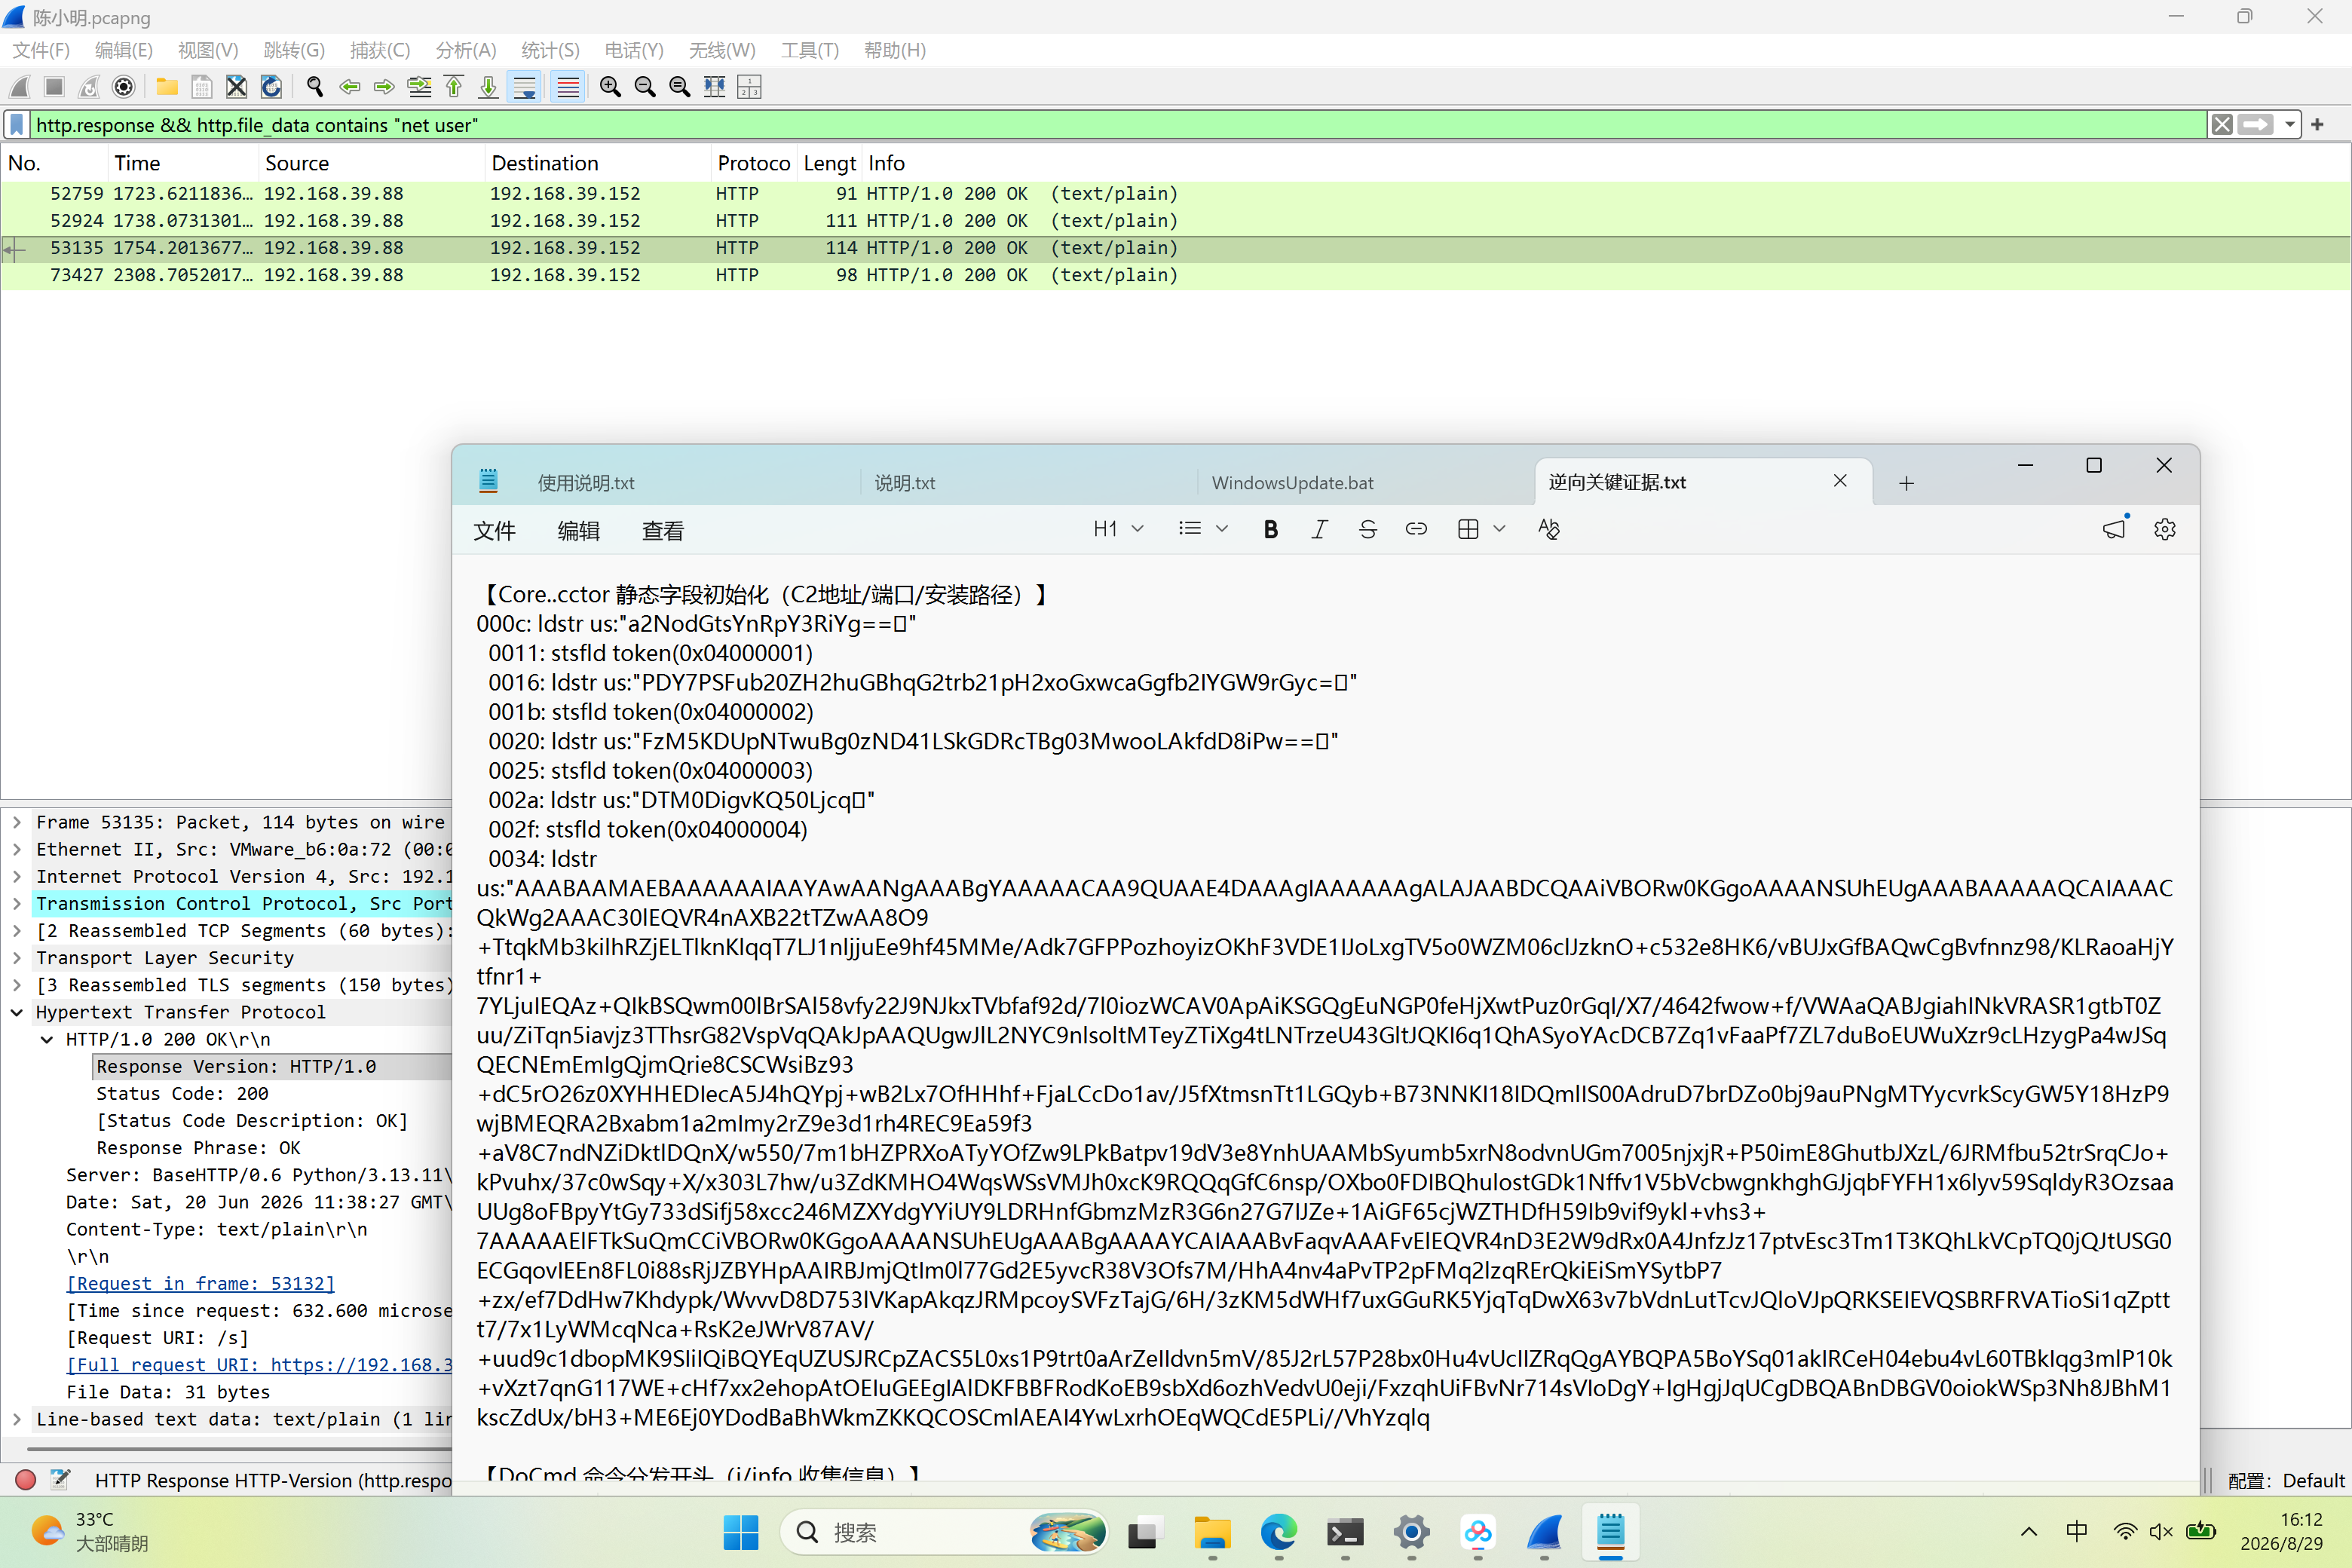Screen dimensions: 2352x1568
Task: Collapse the Hypertext Transfer Protocol node
Action: [17, 1012]
